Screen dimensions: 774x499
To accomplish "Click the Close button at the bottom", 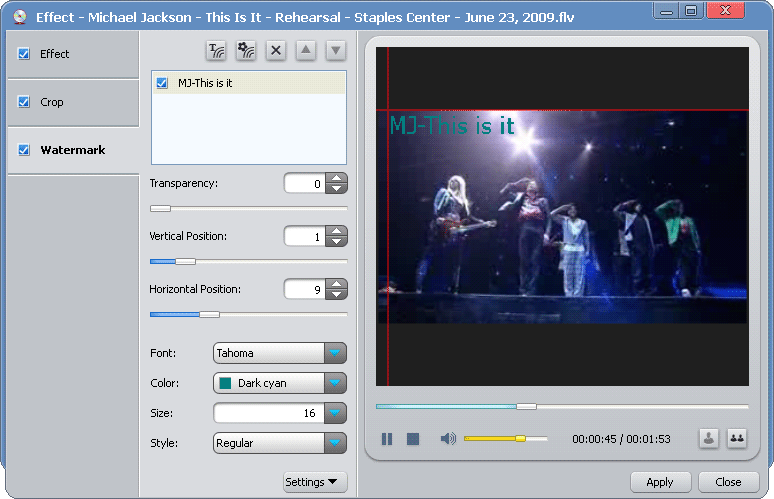I will (728, 482).
